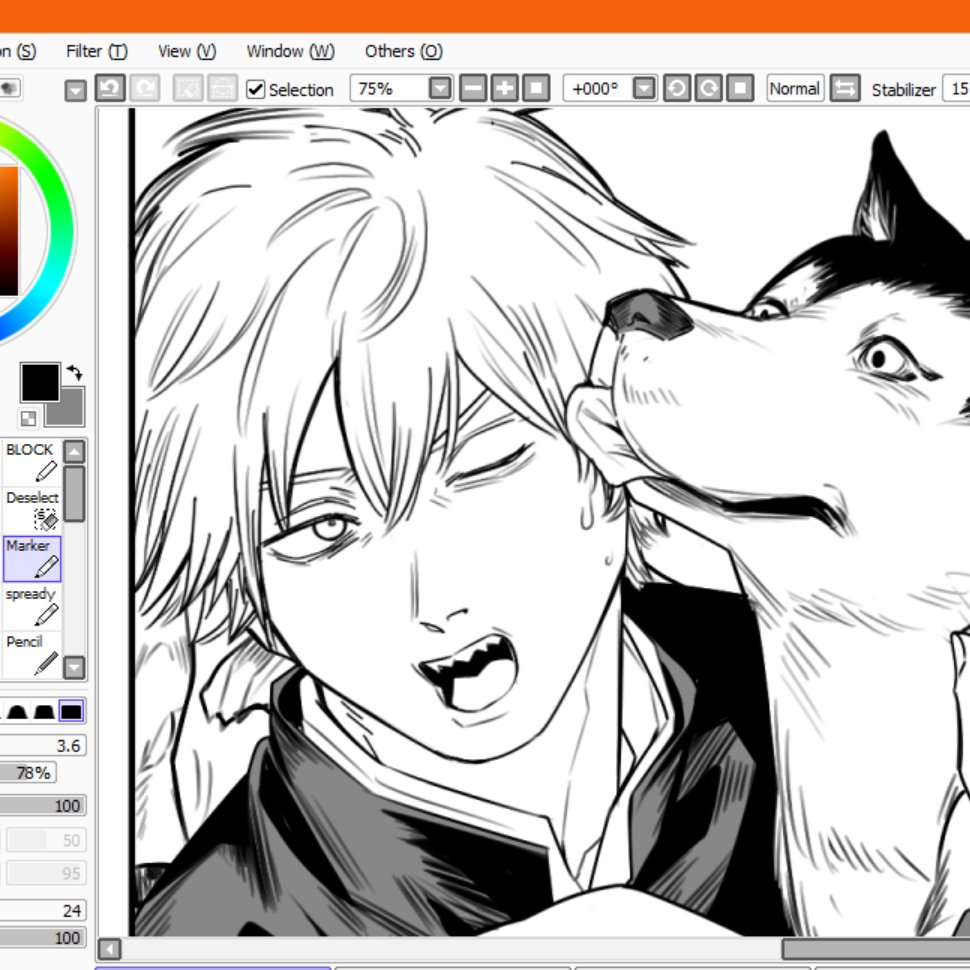Toggle the Selection checkbox

coord(255,89)
